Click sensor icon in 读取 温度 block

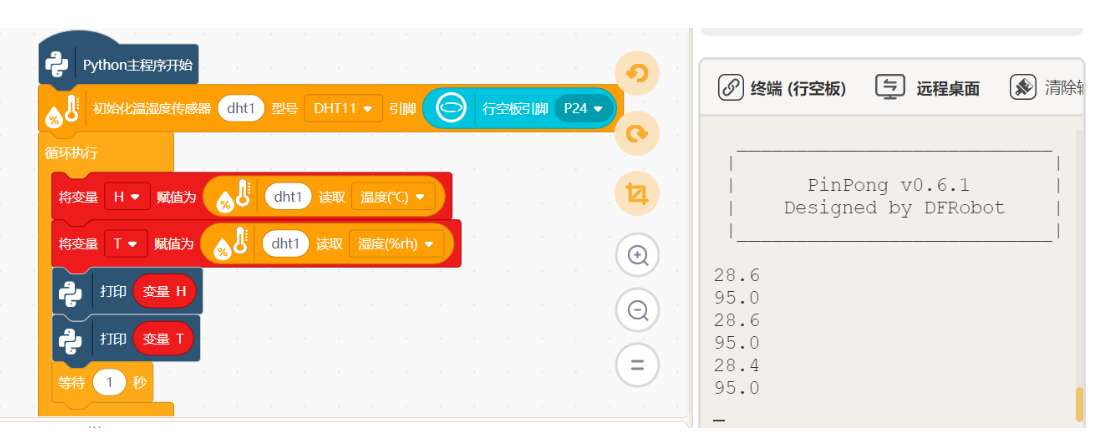pyautogui.click(x=234, y=197)
